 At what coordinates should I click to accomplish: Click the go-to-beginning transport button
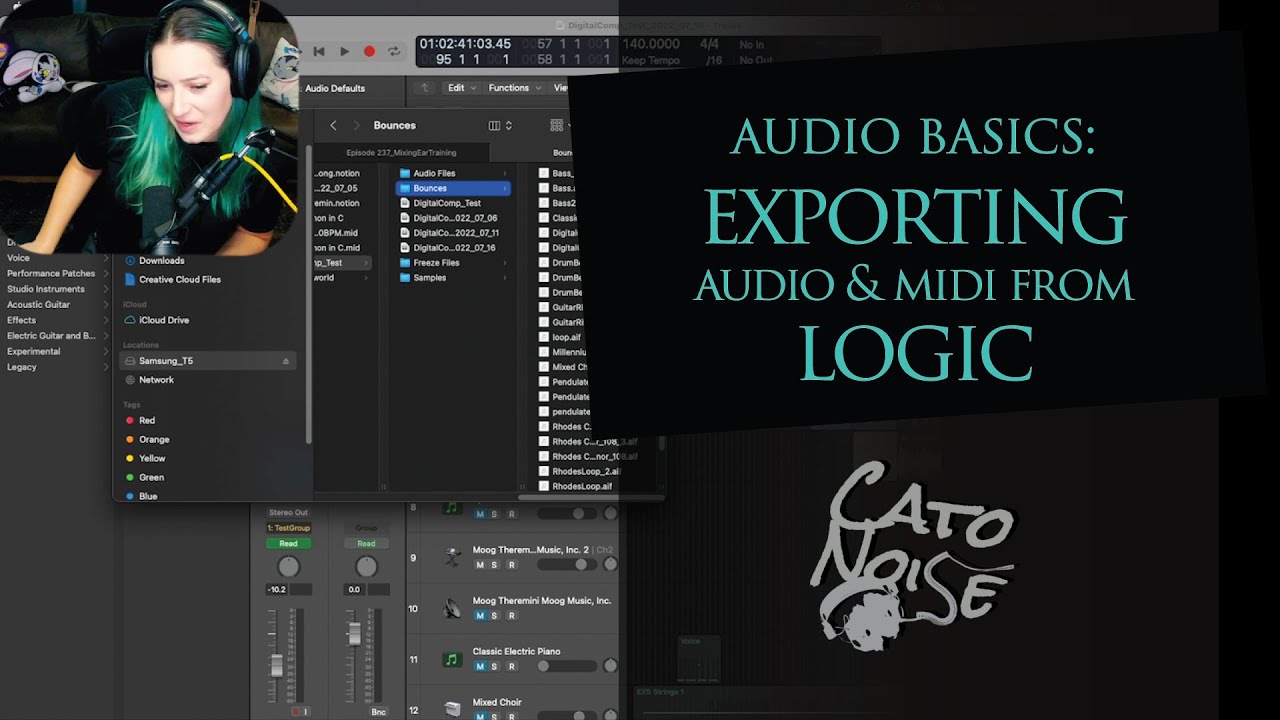[x=319, y=51]
